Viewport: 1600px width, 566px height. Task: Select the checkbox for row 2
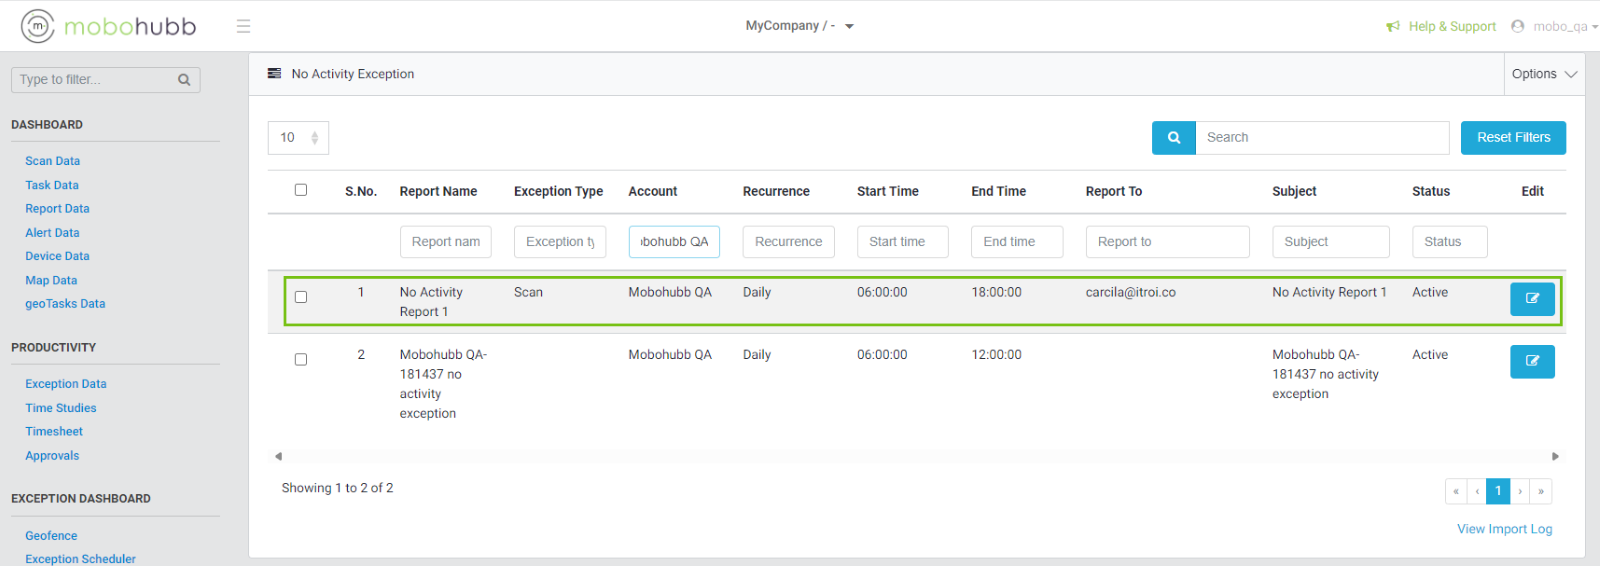301,360
